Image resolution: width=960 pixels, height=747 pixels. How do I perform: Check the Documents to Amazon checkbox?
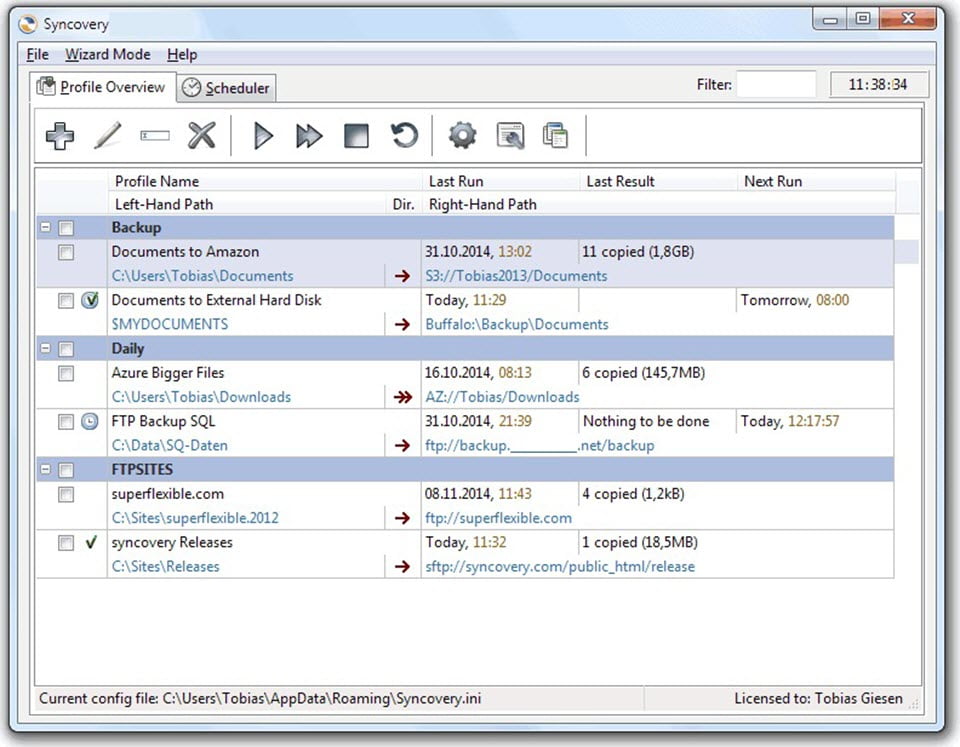(x=66, y=252)
